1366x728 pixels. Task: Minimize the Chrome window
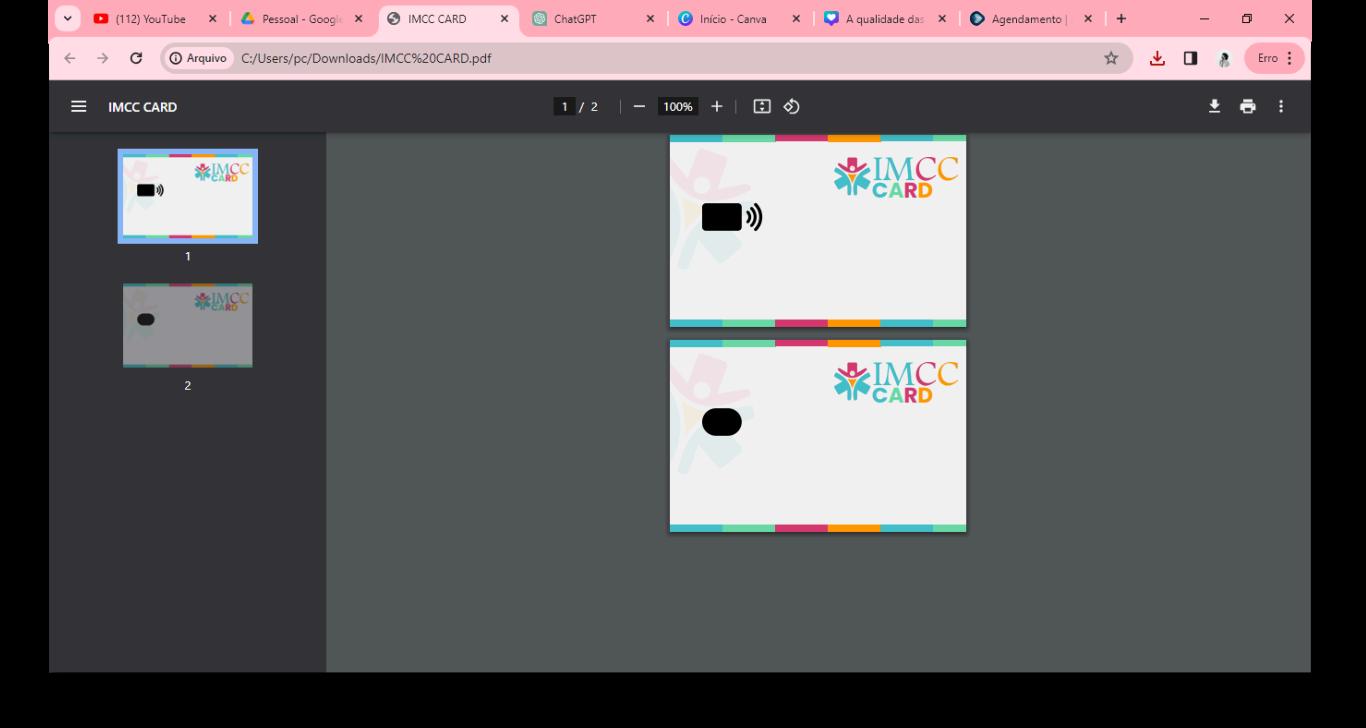(1203, 19)
